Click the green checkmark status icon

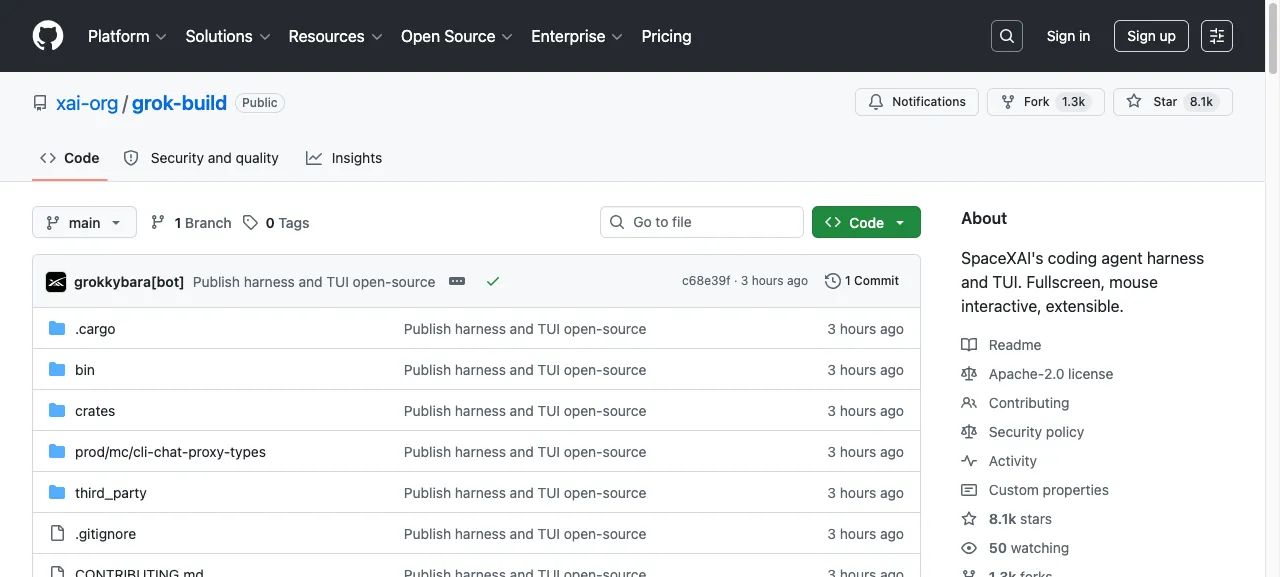tap(493, 282)
